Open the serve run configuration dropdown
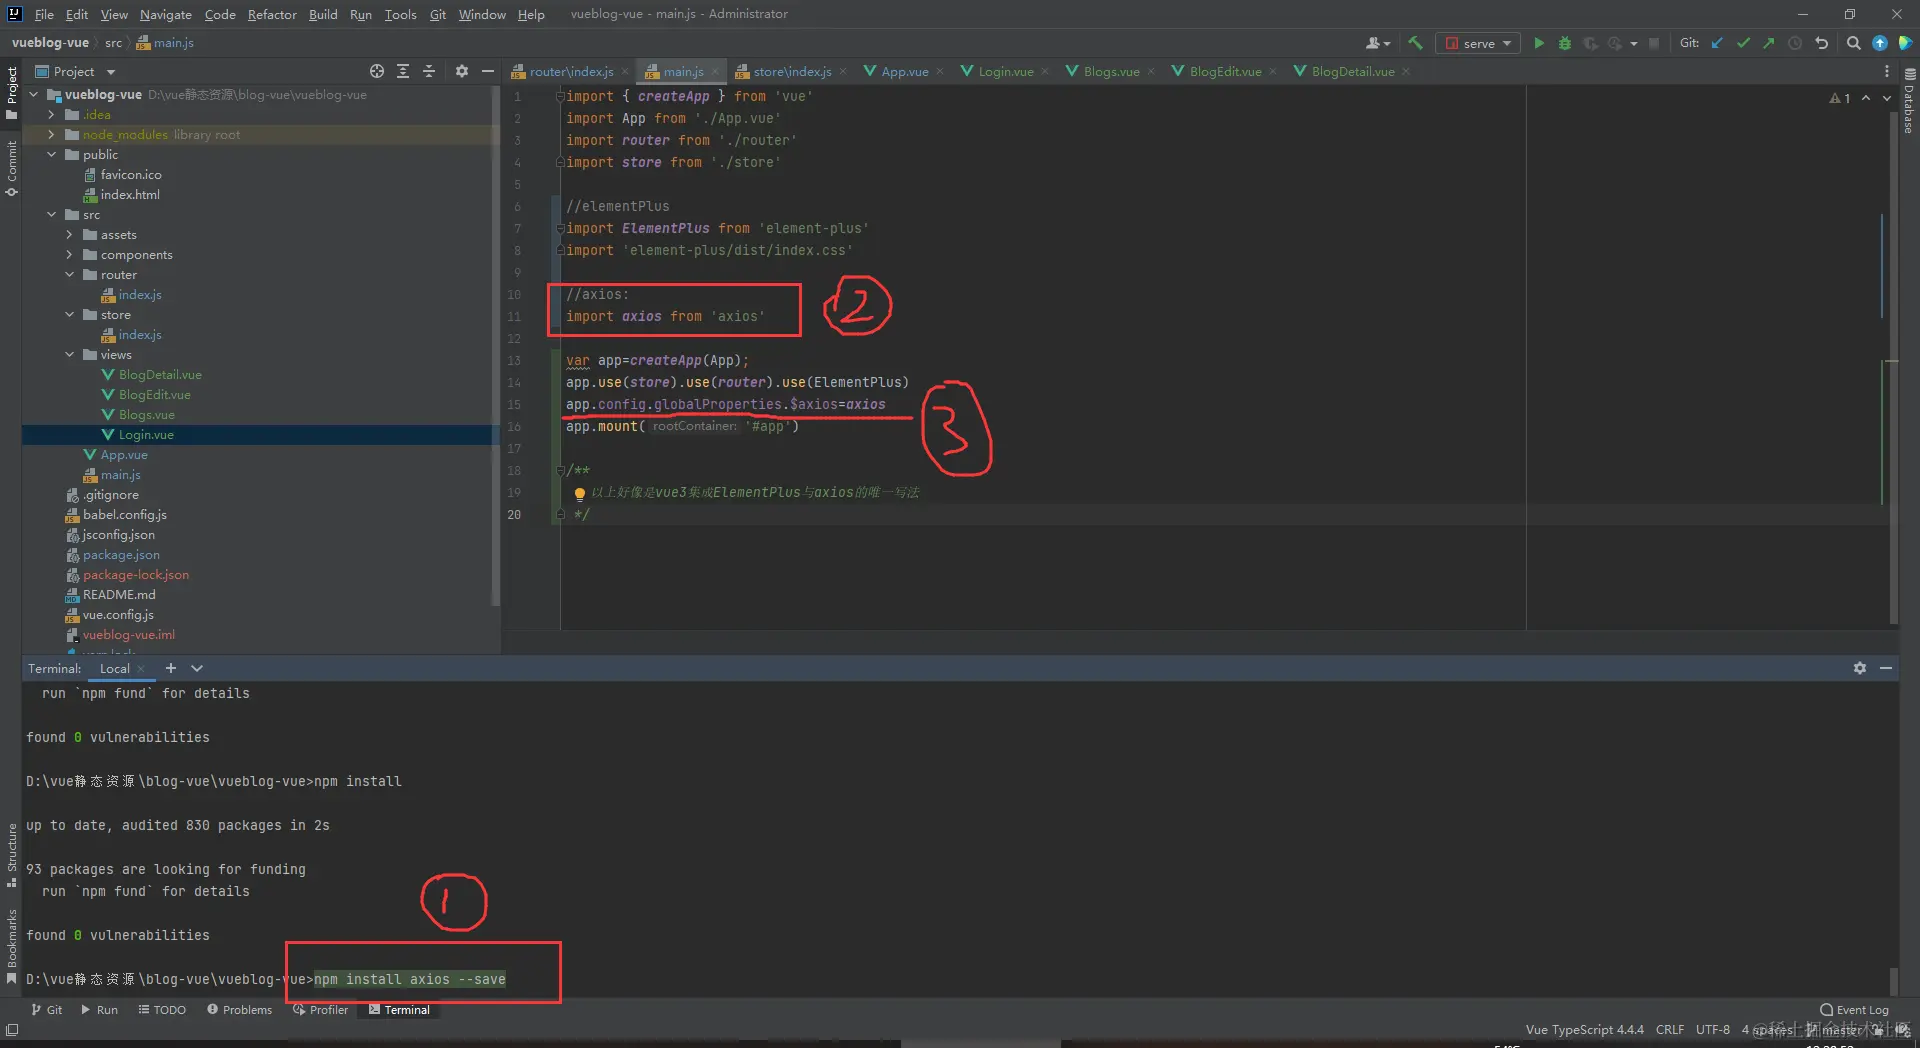Viewport: 1920px width, 1048px height. 1478,43
